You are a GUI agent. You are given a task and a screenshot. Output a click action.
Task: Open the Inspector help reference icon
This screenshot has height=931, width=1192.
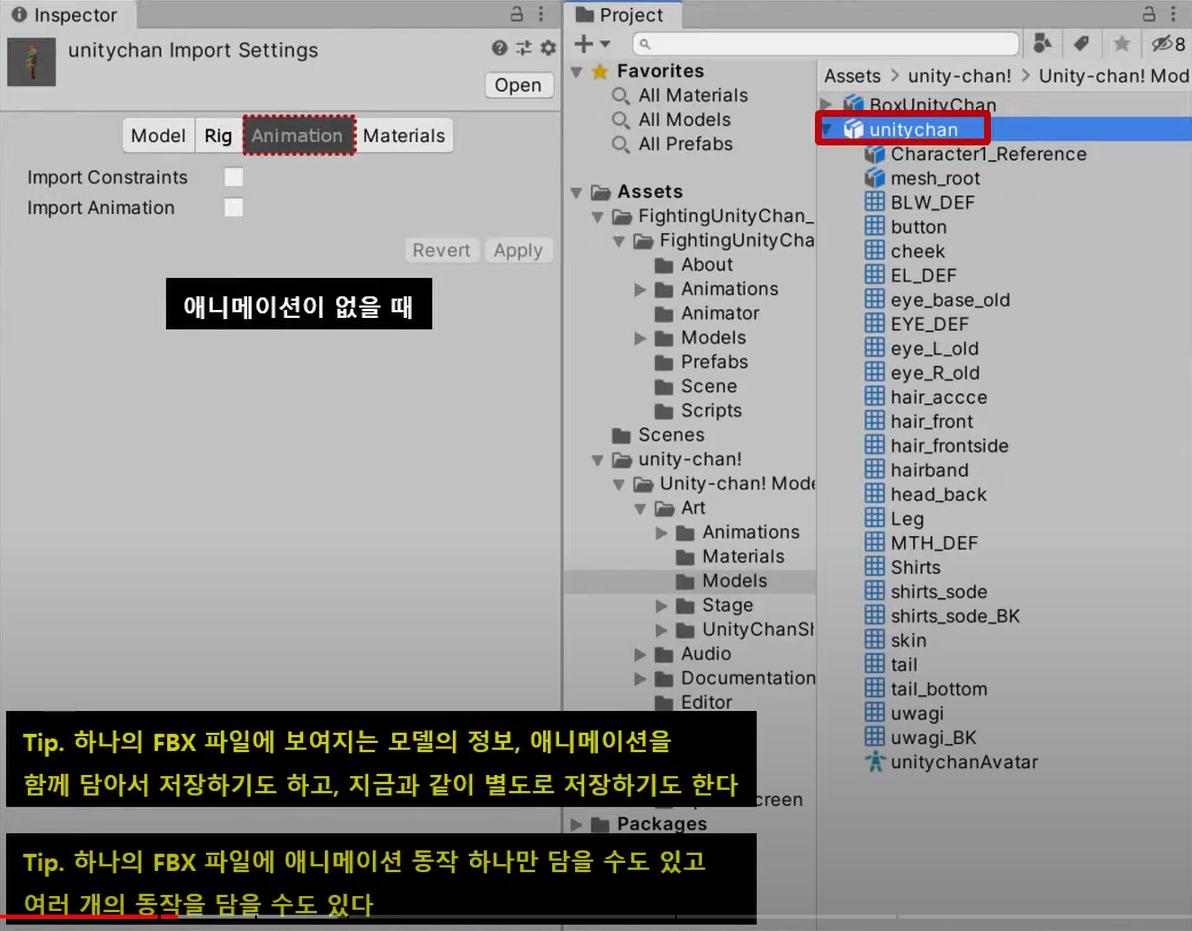[x=499, y=48]
